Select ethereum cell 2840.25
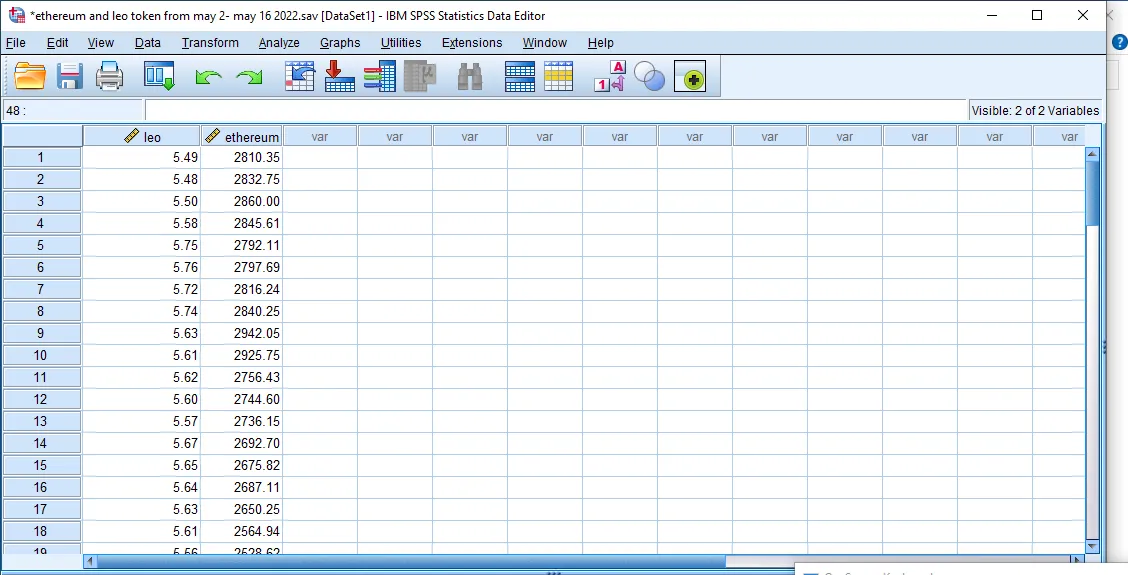 click(x=242, y=311)
